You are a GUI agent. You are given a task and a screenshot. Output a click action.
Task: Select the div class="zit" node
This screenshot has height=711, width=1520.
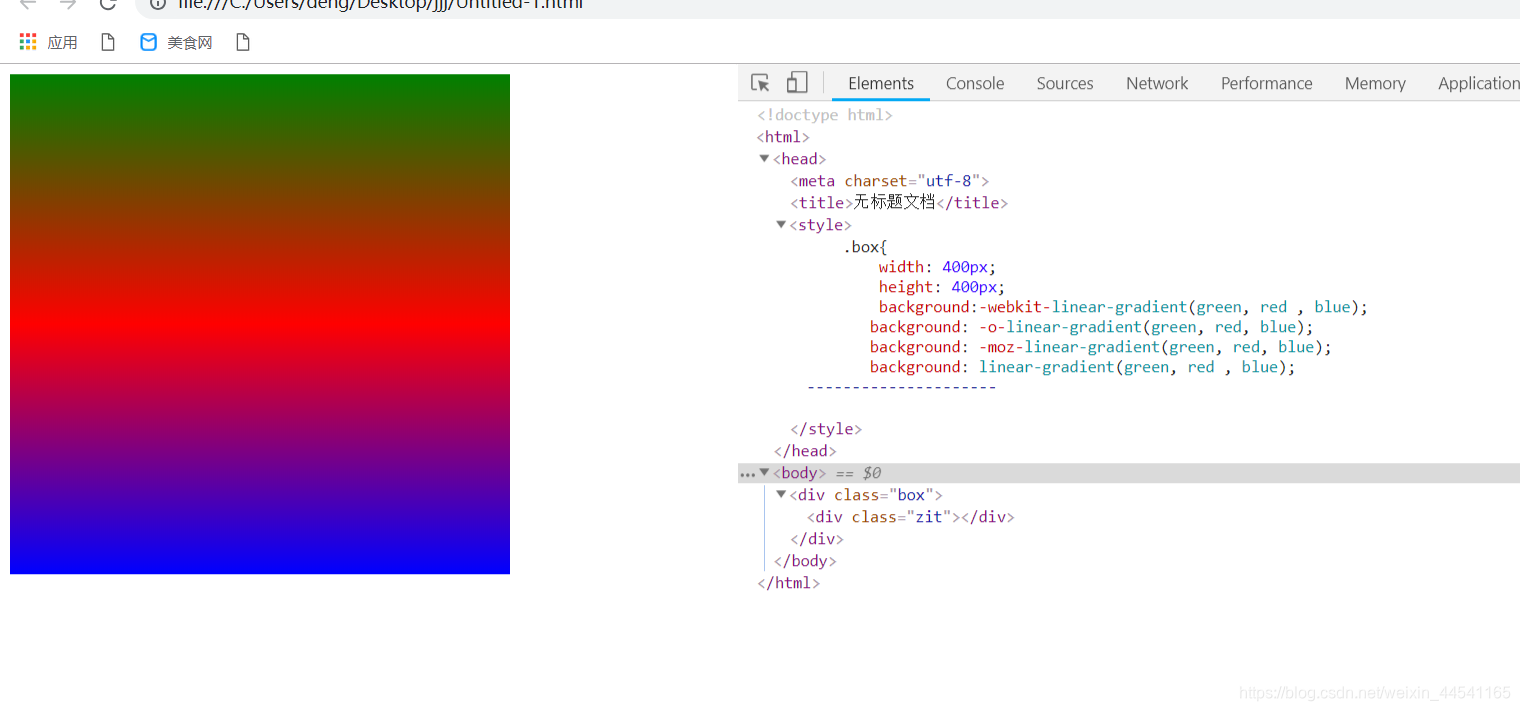point(911,517)
